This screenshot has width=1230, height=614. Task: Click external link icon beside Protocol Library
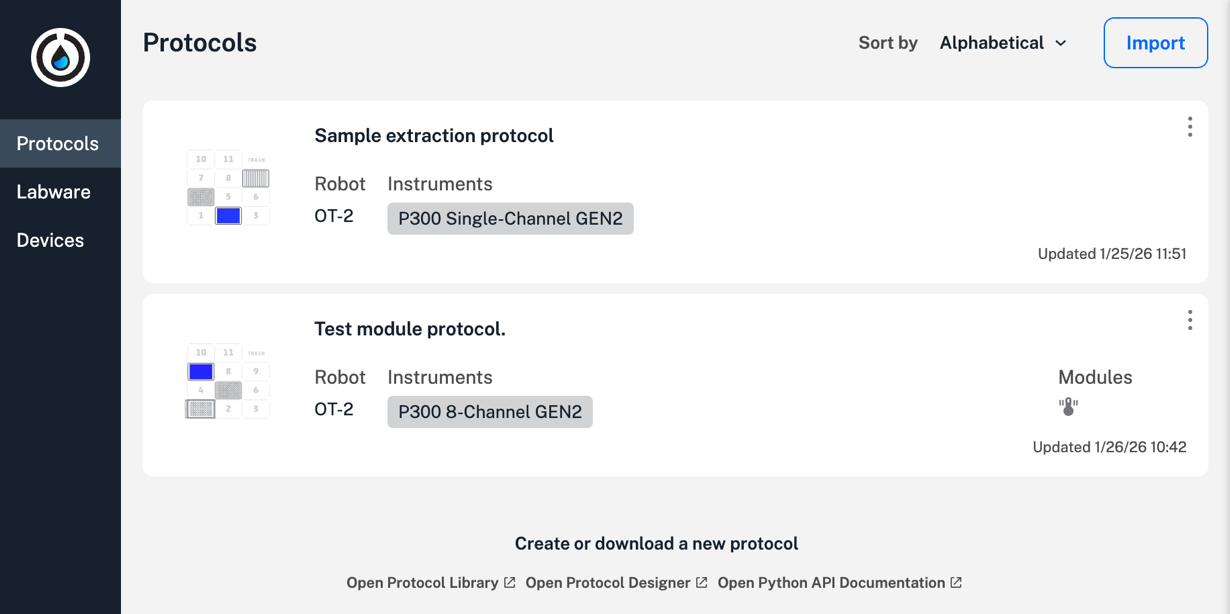click(510, 583)
